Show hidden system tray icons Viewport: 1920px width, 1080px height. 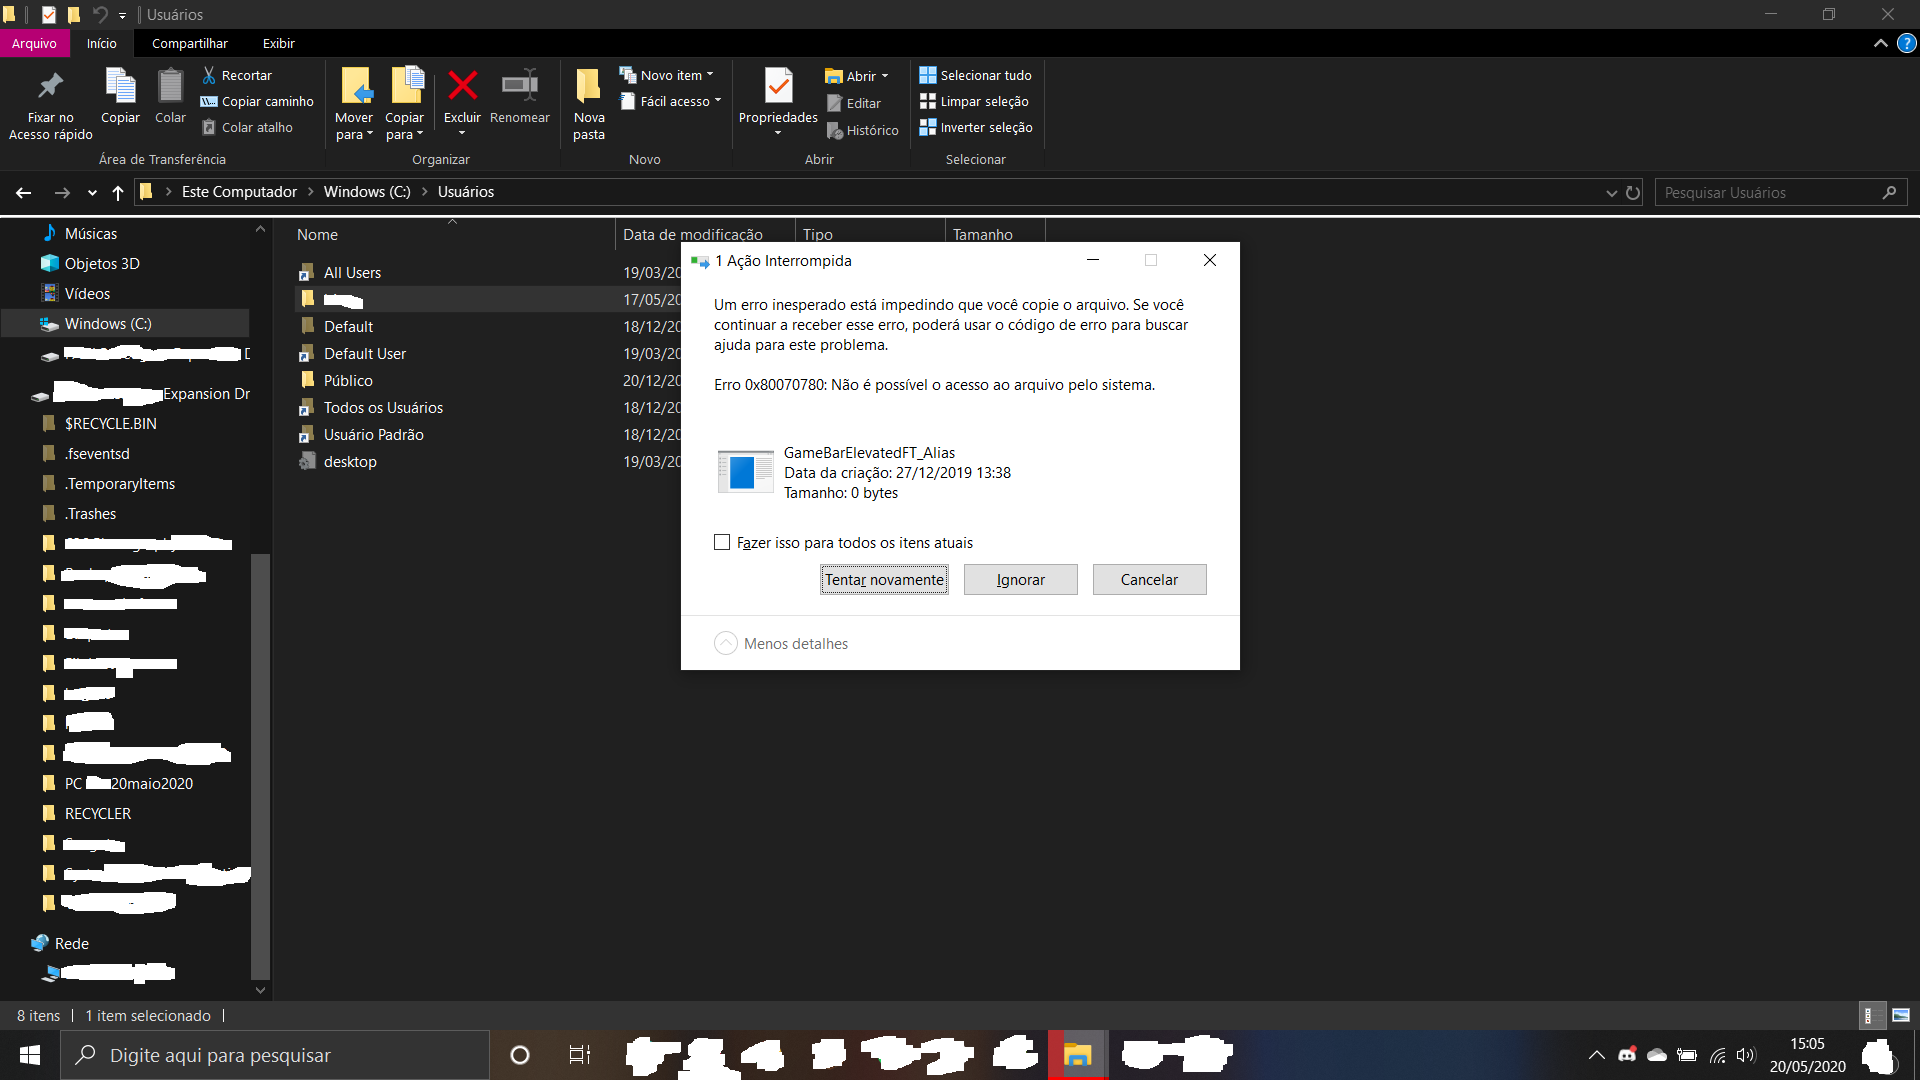1596,1055
